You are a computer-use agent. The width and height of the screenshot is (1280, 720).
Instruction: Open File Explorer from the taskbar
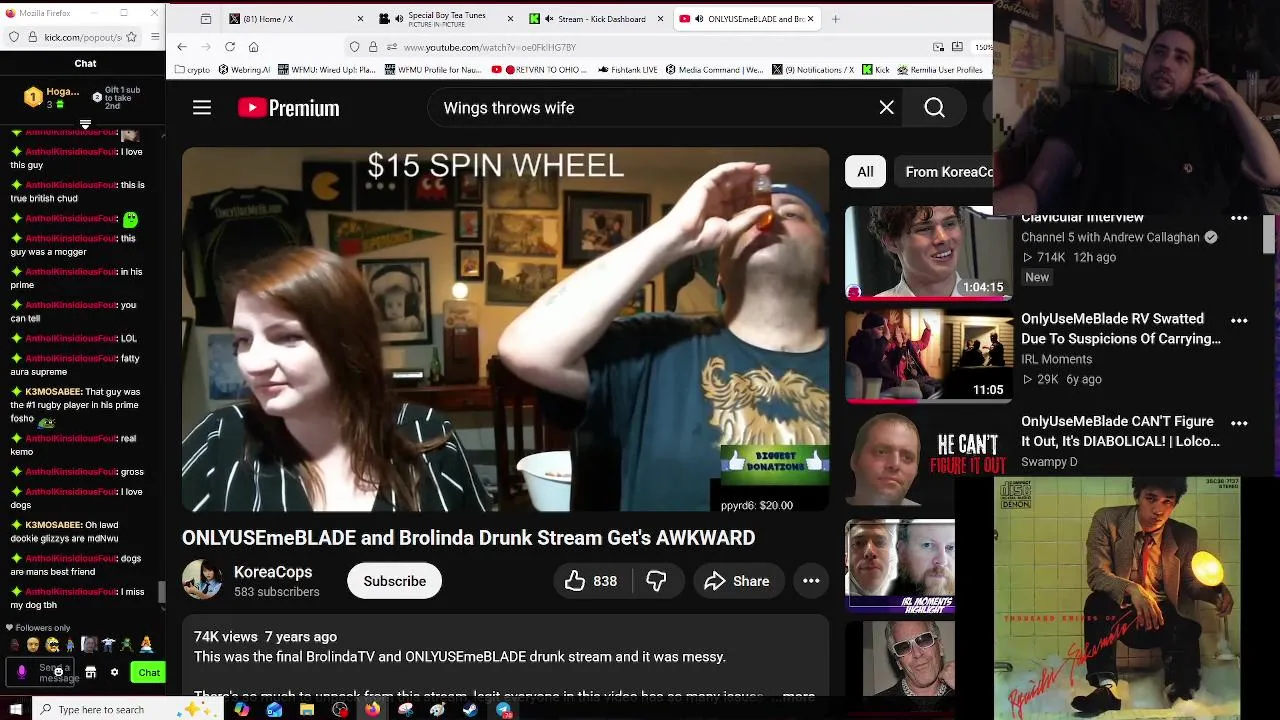307,710
